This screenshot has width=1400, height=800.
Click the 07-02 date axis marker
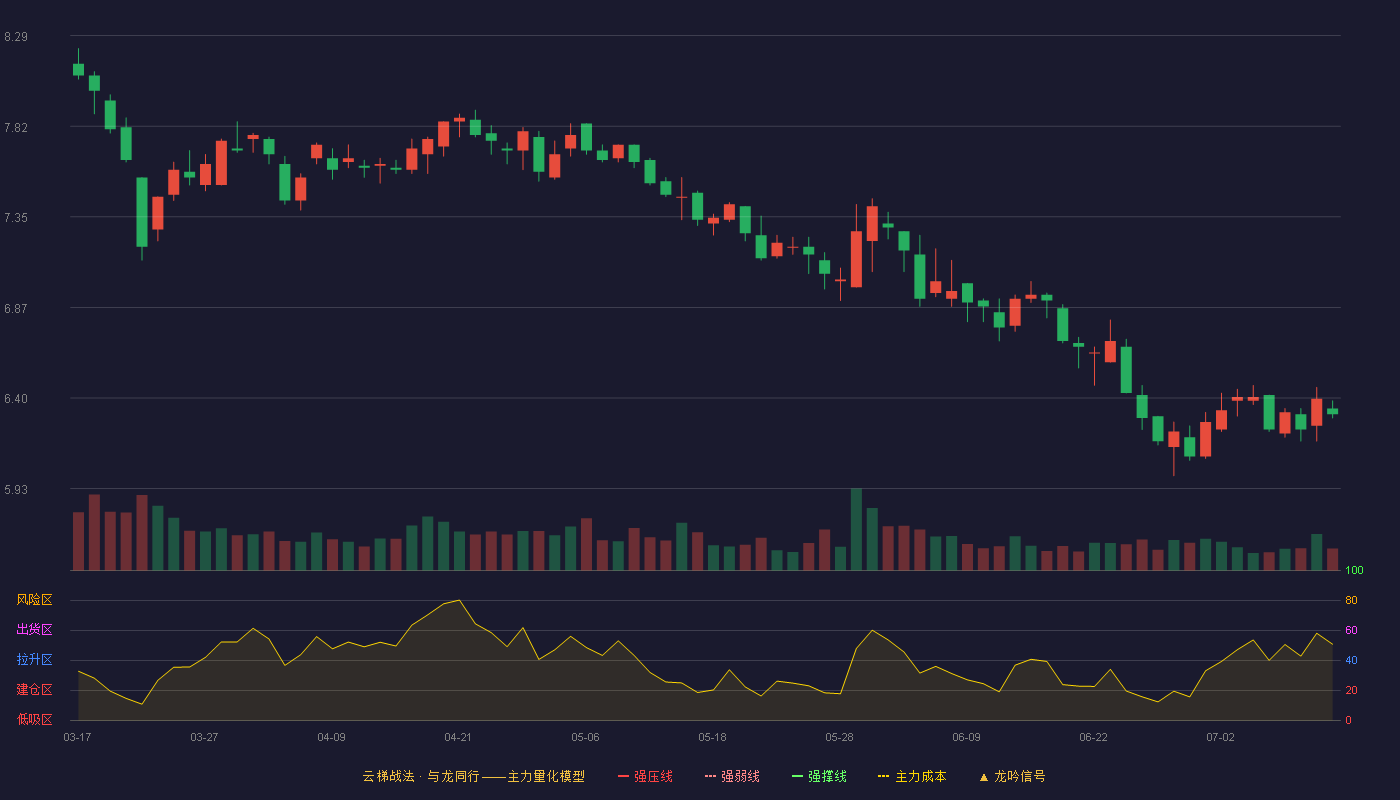click(1220, 737)
